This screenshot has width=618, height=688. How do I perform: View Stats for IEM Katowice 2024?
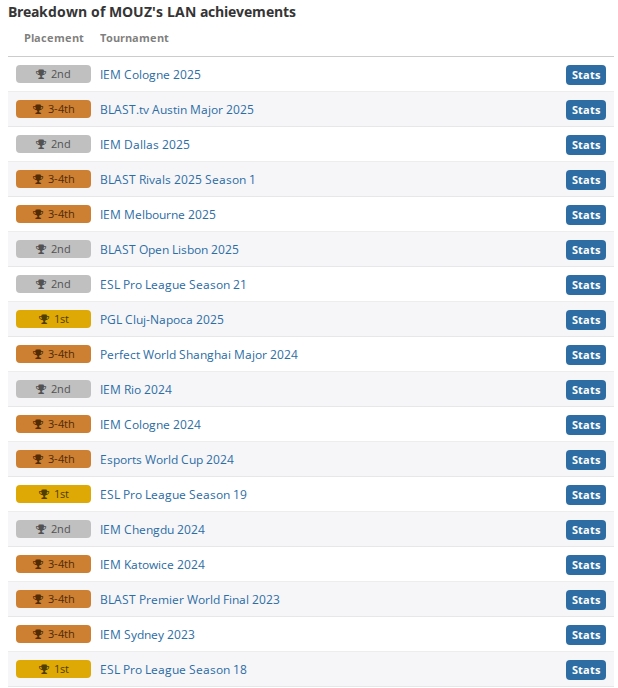click(586, 565)
